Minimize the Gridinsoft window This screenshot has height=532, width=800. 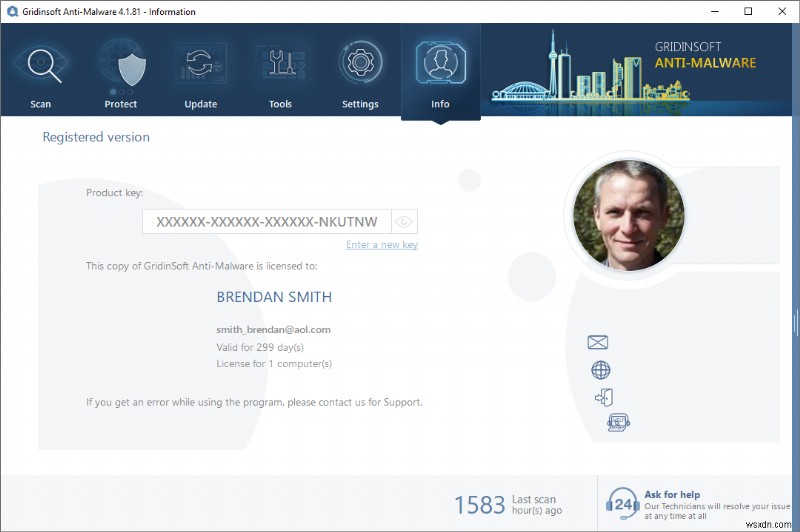(715, 11)
